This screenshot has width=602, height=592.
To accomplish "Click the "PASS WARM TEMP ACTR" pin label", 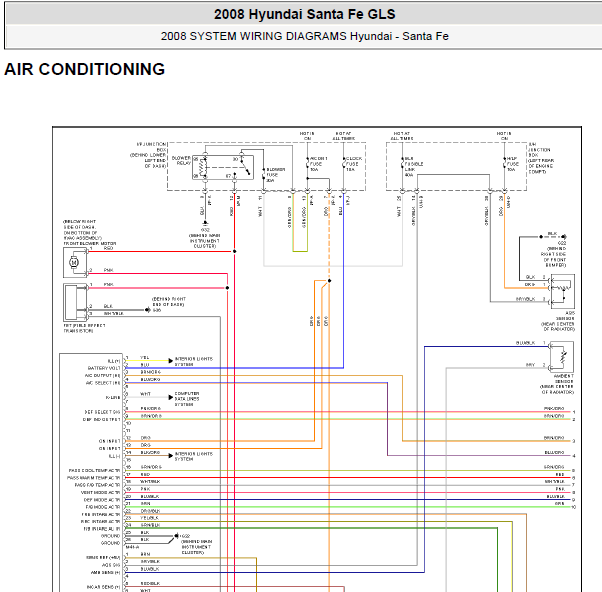I will click(94, 478).
